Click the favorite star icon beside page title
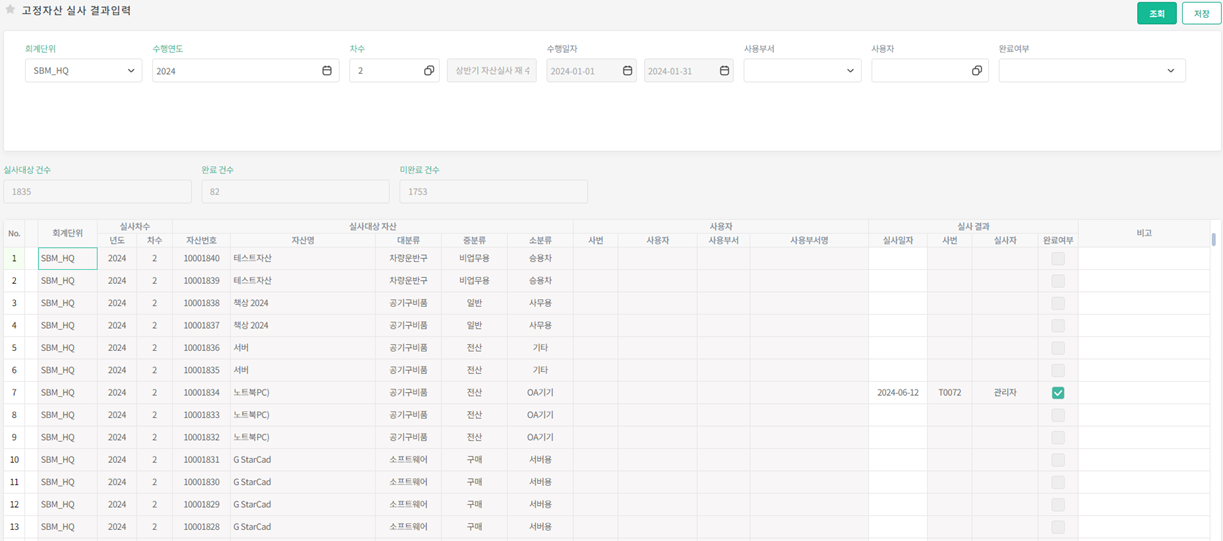Screen dimensions: 1223x541 click(10, 10)
